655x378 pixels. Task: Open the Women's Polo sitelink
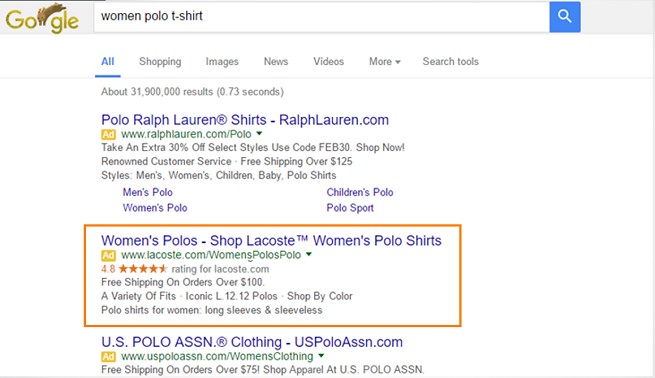155,208
